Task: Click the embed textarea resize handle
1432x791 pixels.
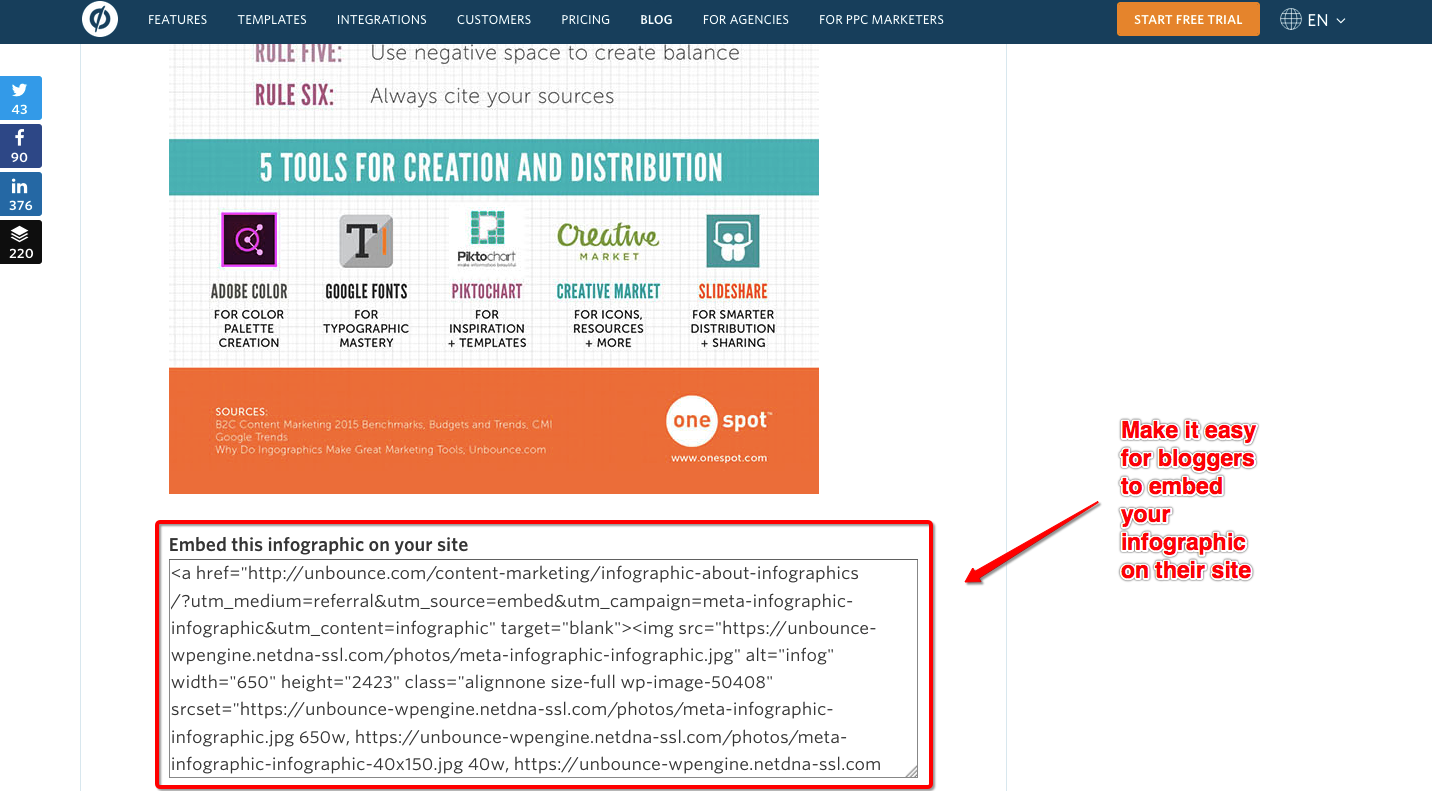Action: [x=911, y=771]
